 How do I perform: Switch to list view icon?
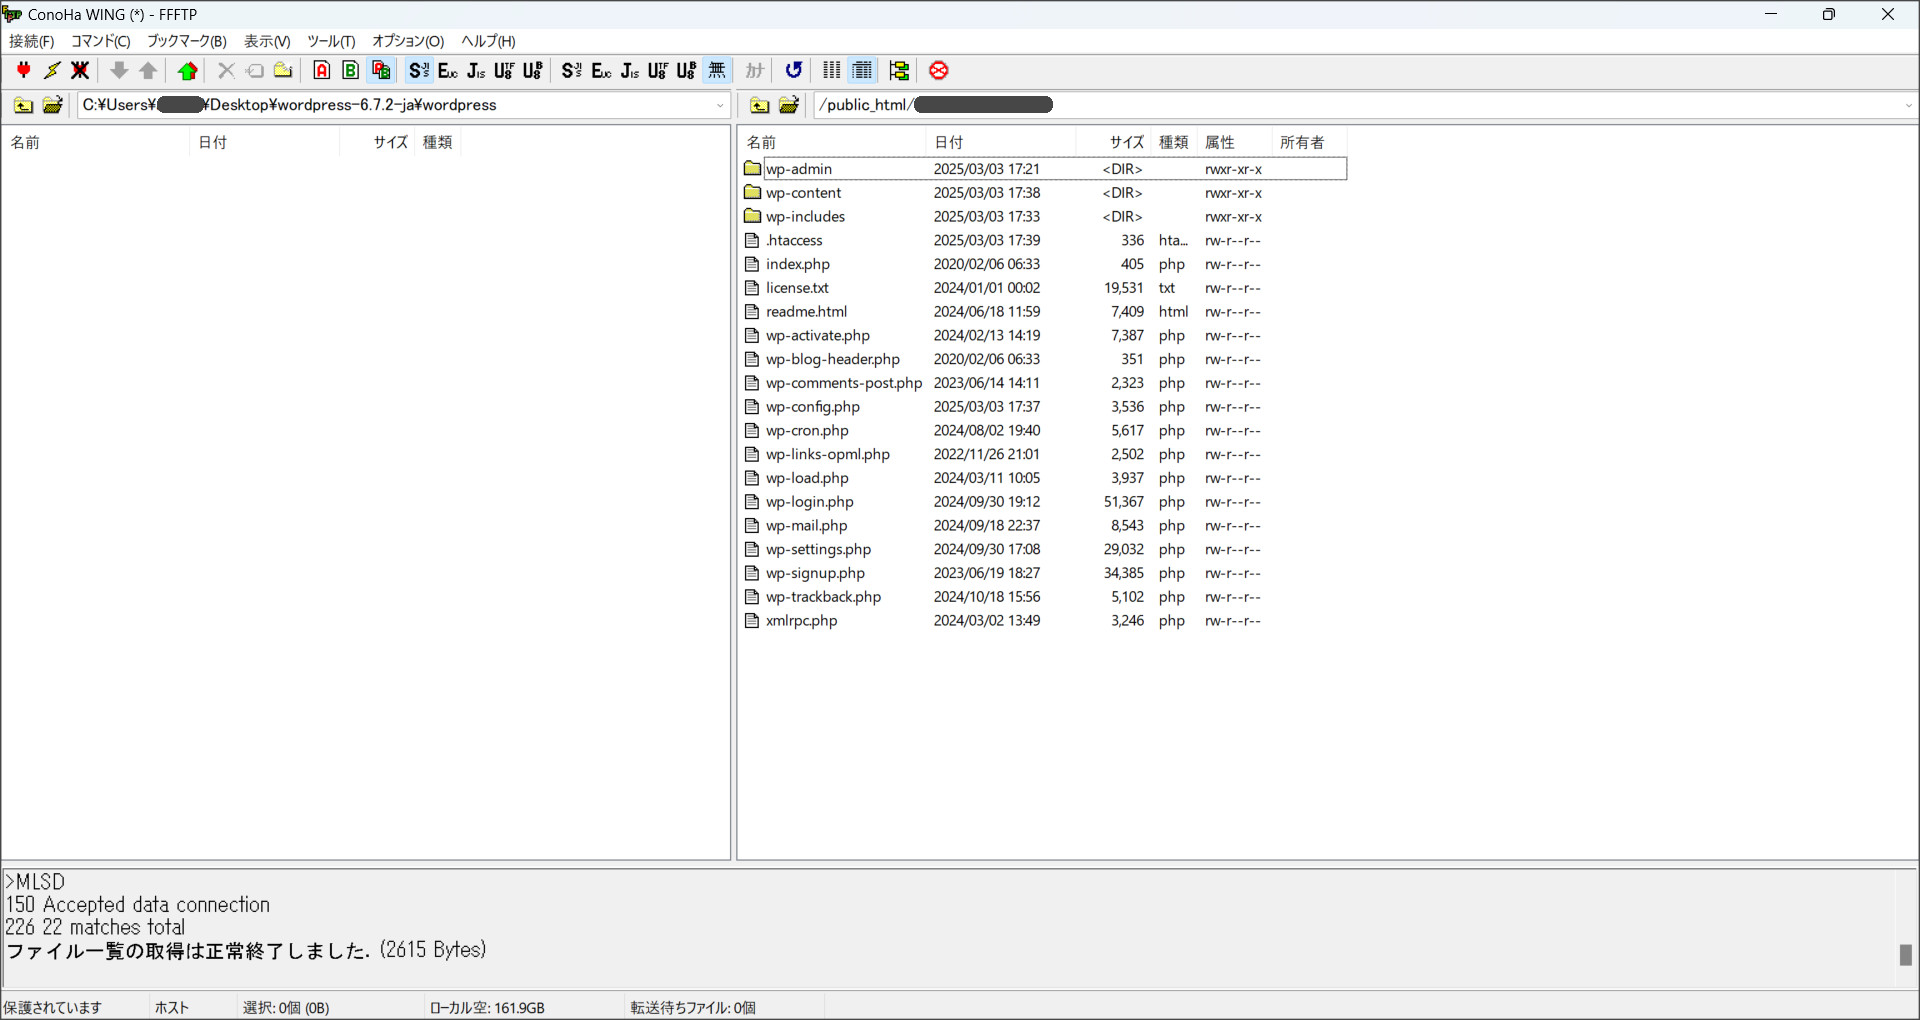point(832,70)
